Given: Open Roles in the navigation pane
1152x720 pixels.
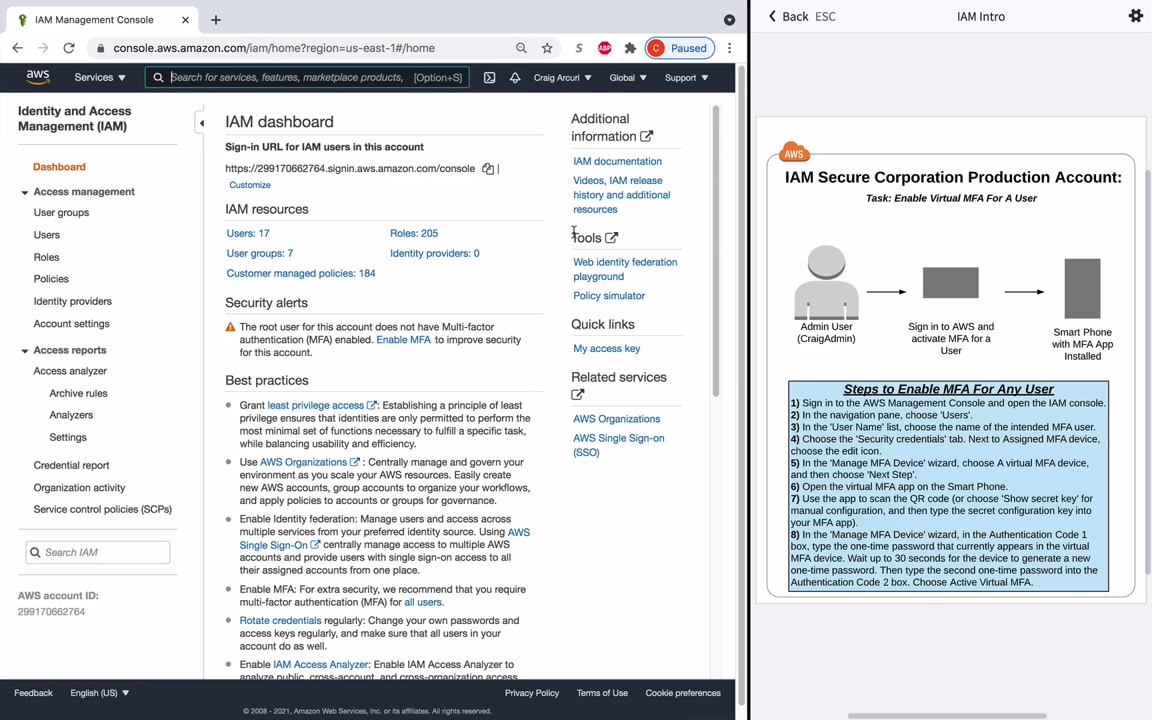Looking at the screenshot, I should (x=46, y=257).
